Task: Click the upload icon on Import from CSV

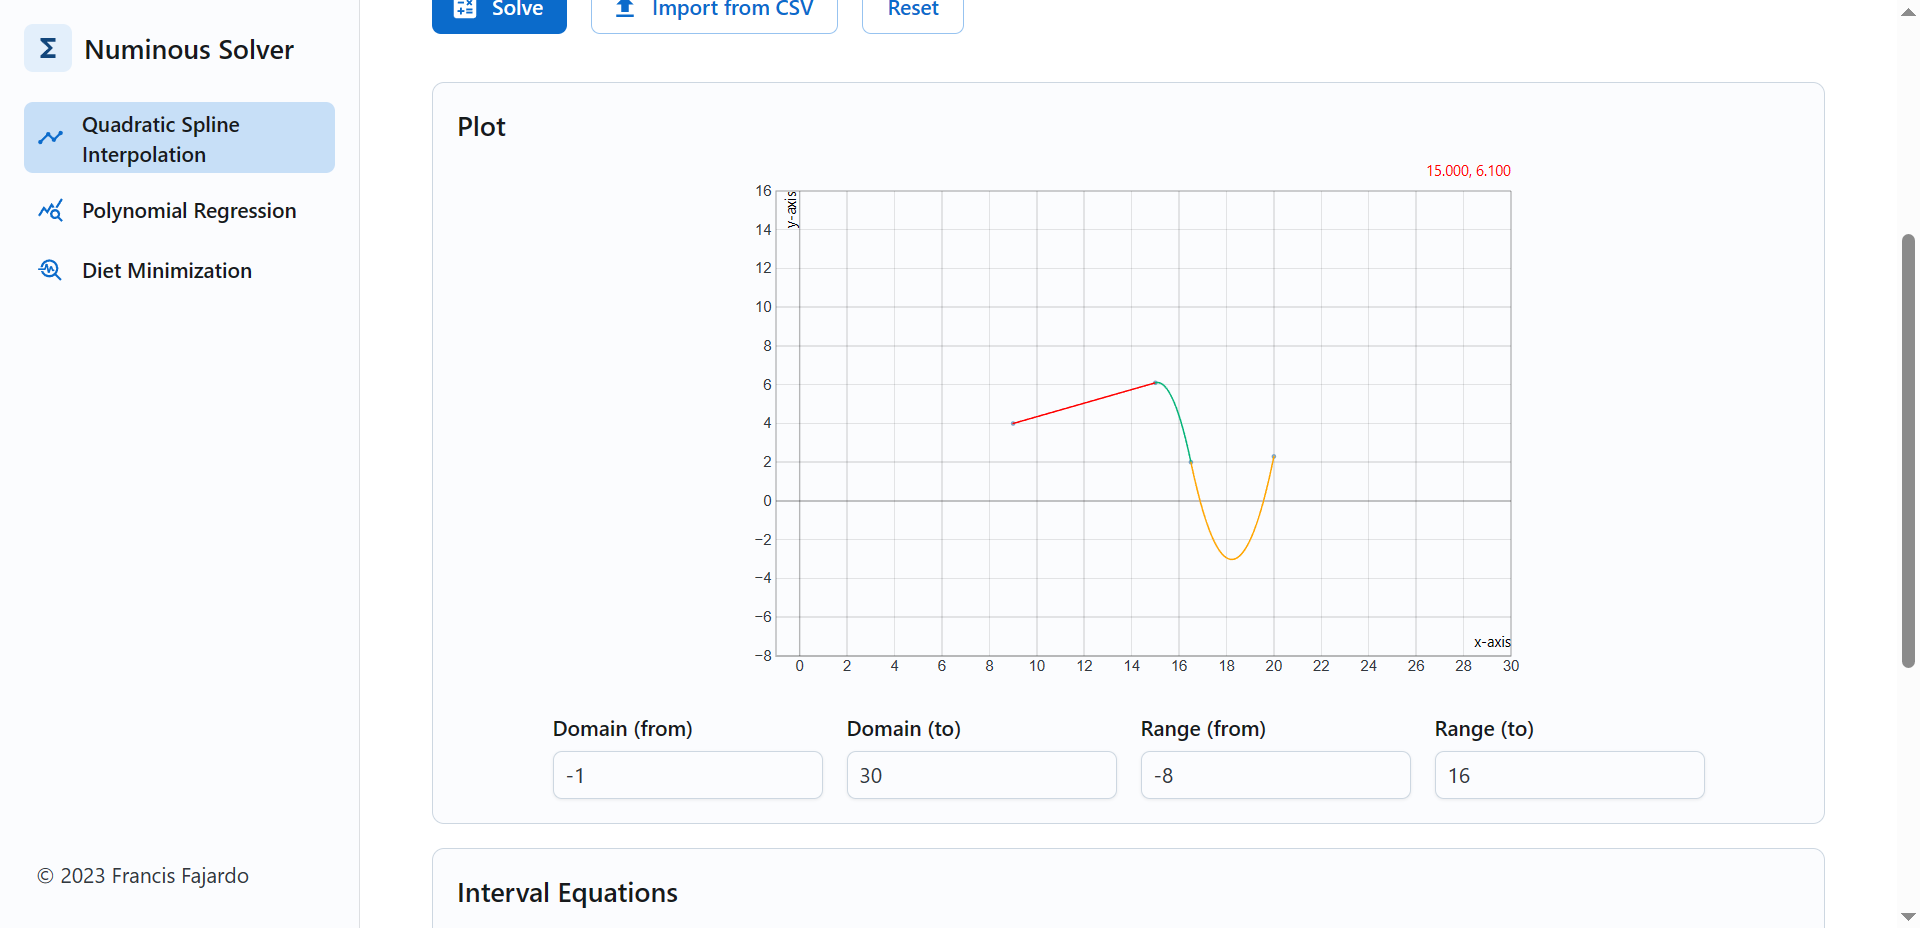Action: [x=624, y=8]
